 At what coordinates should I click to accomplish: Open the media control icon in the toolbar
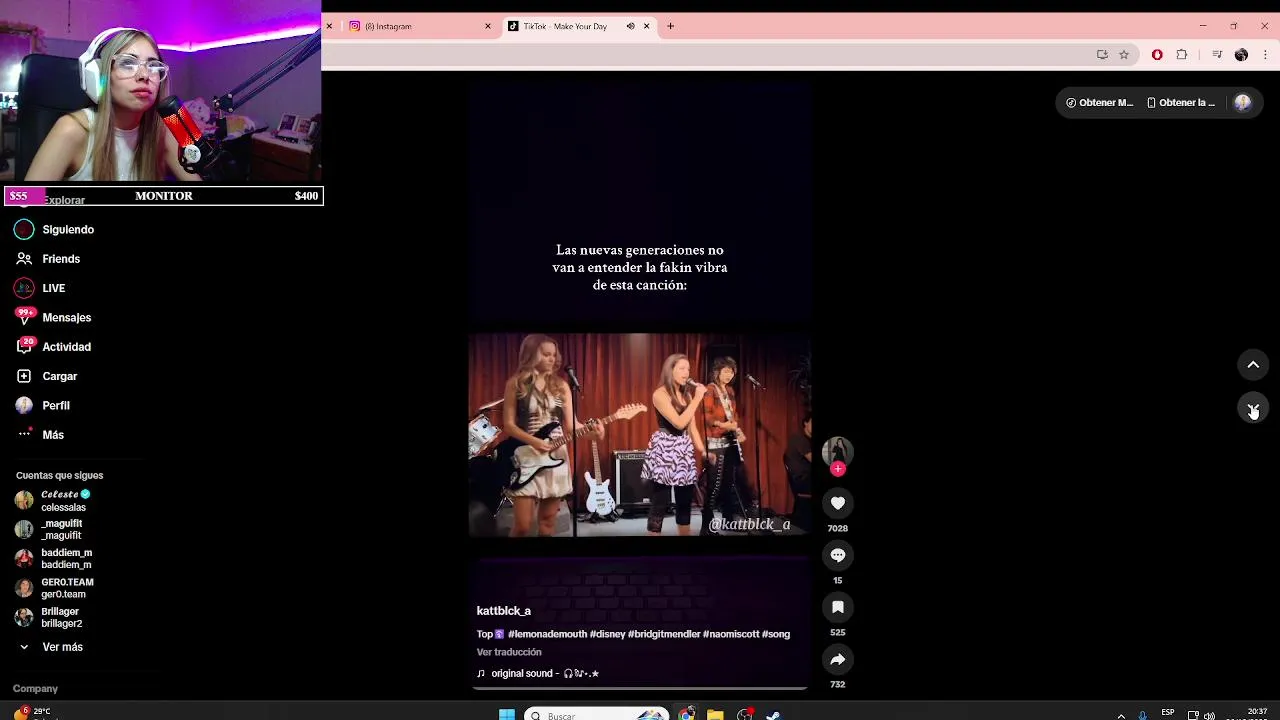tap(1217, 55)
